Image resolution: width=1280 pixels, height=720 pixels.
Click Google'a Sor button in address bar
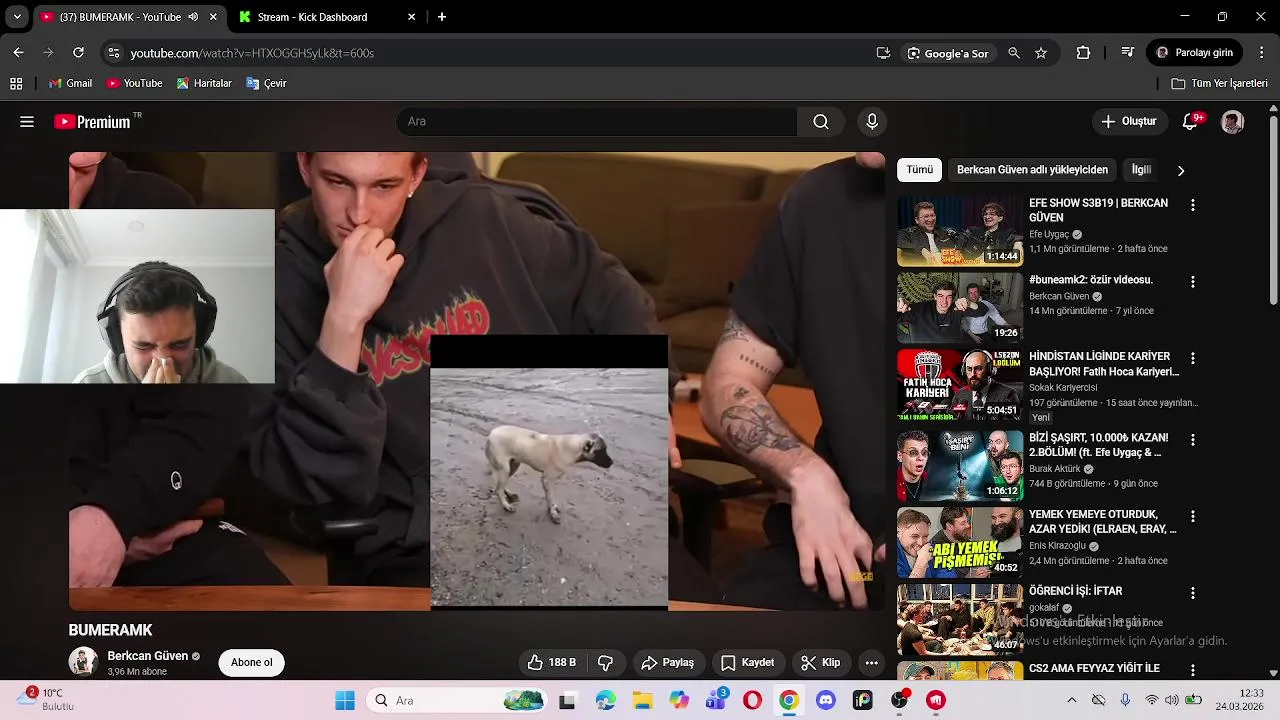coord(947,53)
